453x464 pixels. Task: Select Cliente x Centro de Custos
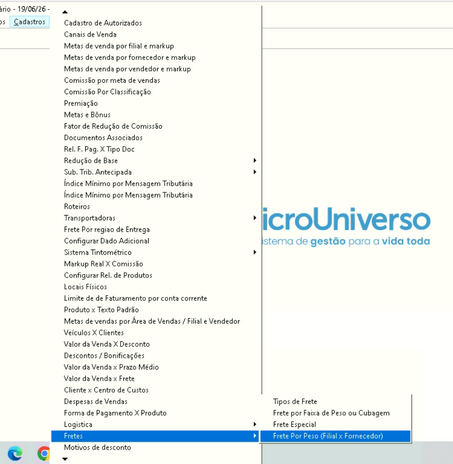155,390
